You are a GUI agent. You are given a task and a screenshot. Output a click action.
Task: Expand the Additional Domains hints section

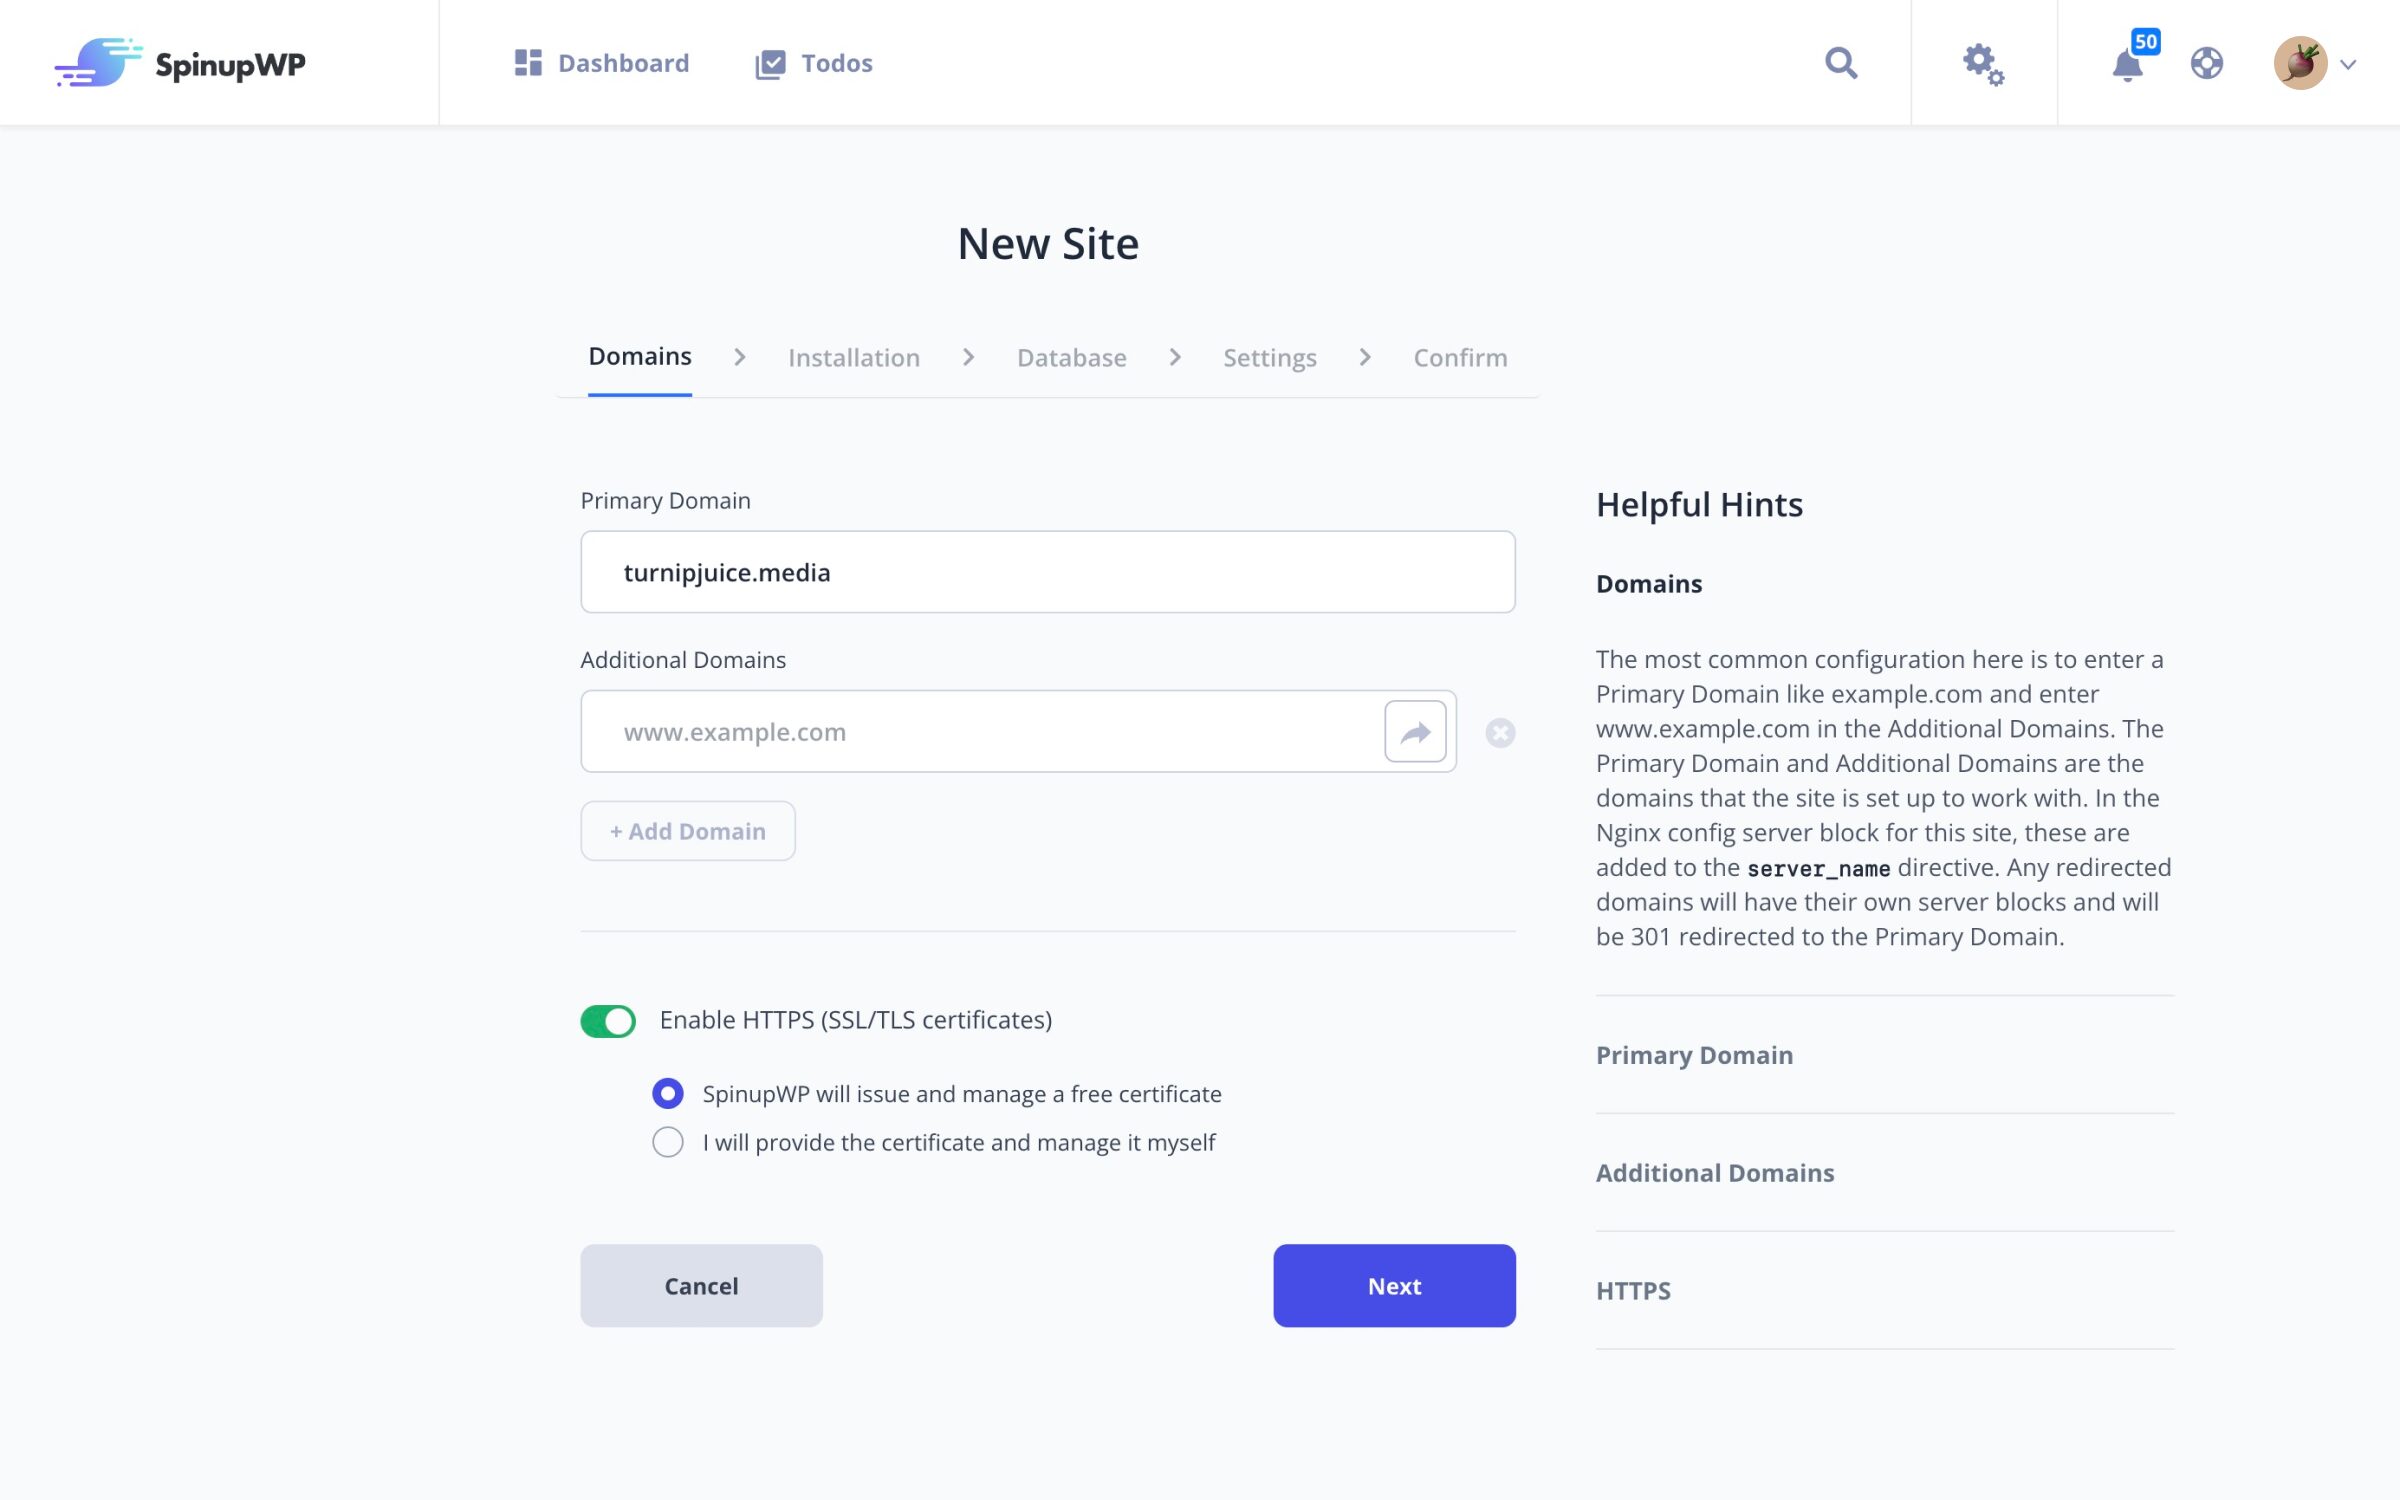pyautogui.click(x=1714, y=1172)
